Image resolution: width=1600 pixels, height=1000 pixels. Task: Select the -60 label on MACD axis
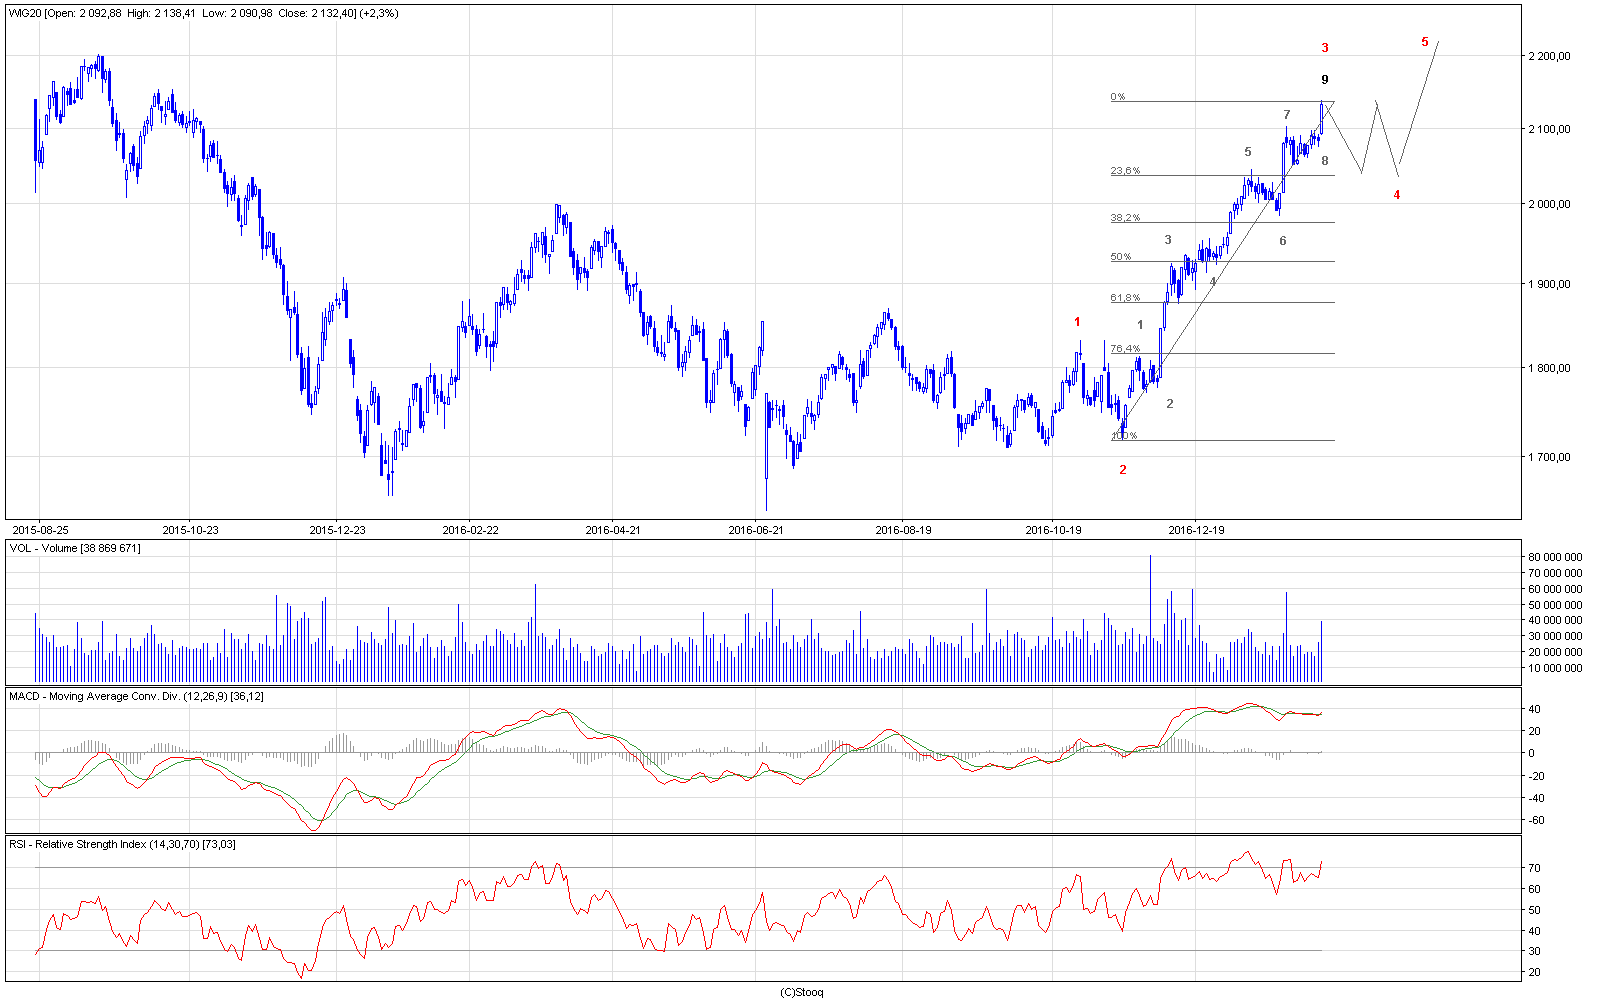[1537, 821]
